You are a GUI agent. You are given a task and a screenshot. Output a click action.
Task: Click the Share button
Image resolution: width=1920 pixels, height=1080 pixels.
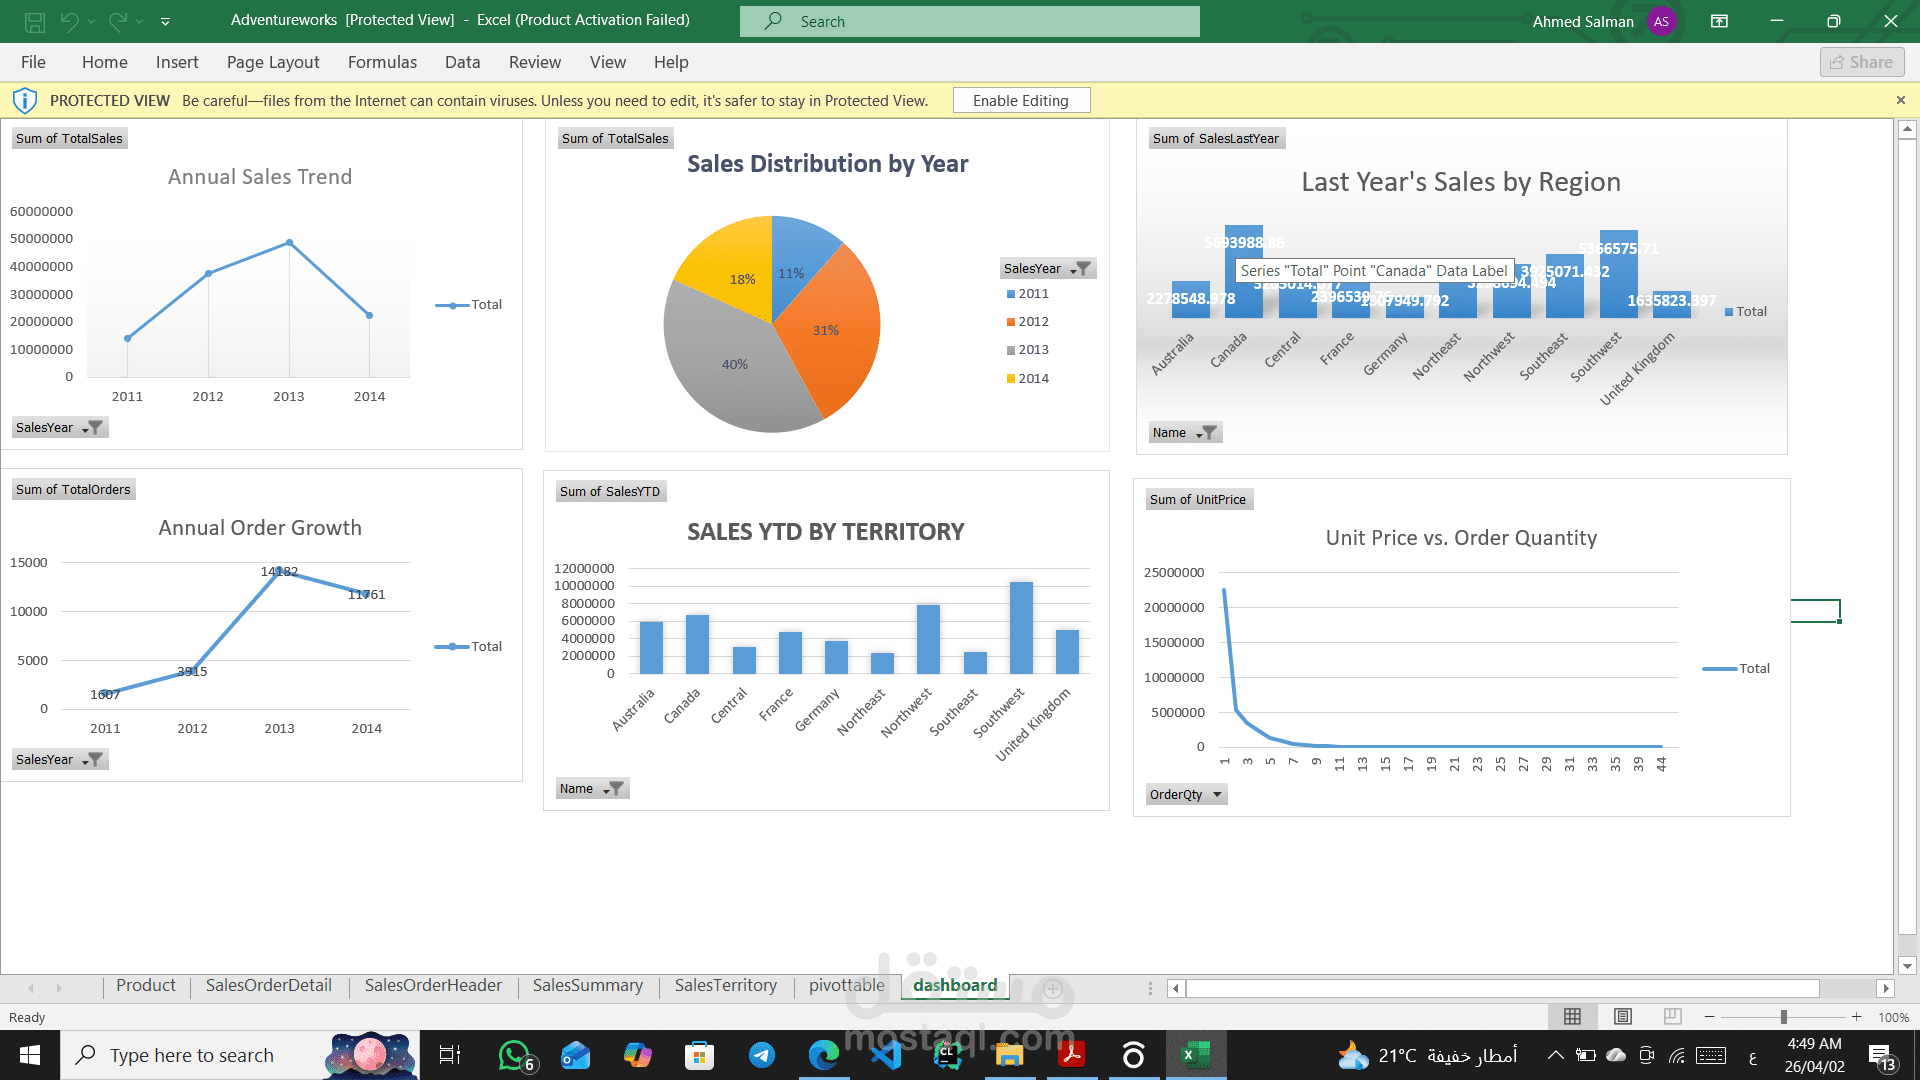[1861, 61]
